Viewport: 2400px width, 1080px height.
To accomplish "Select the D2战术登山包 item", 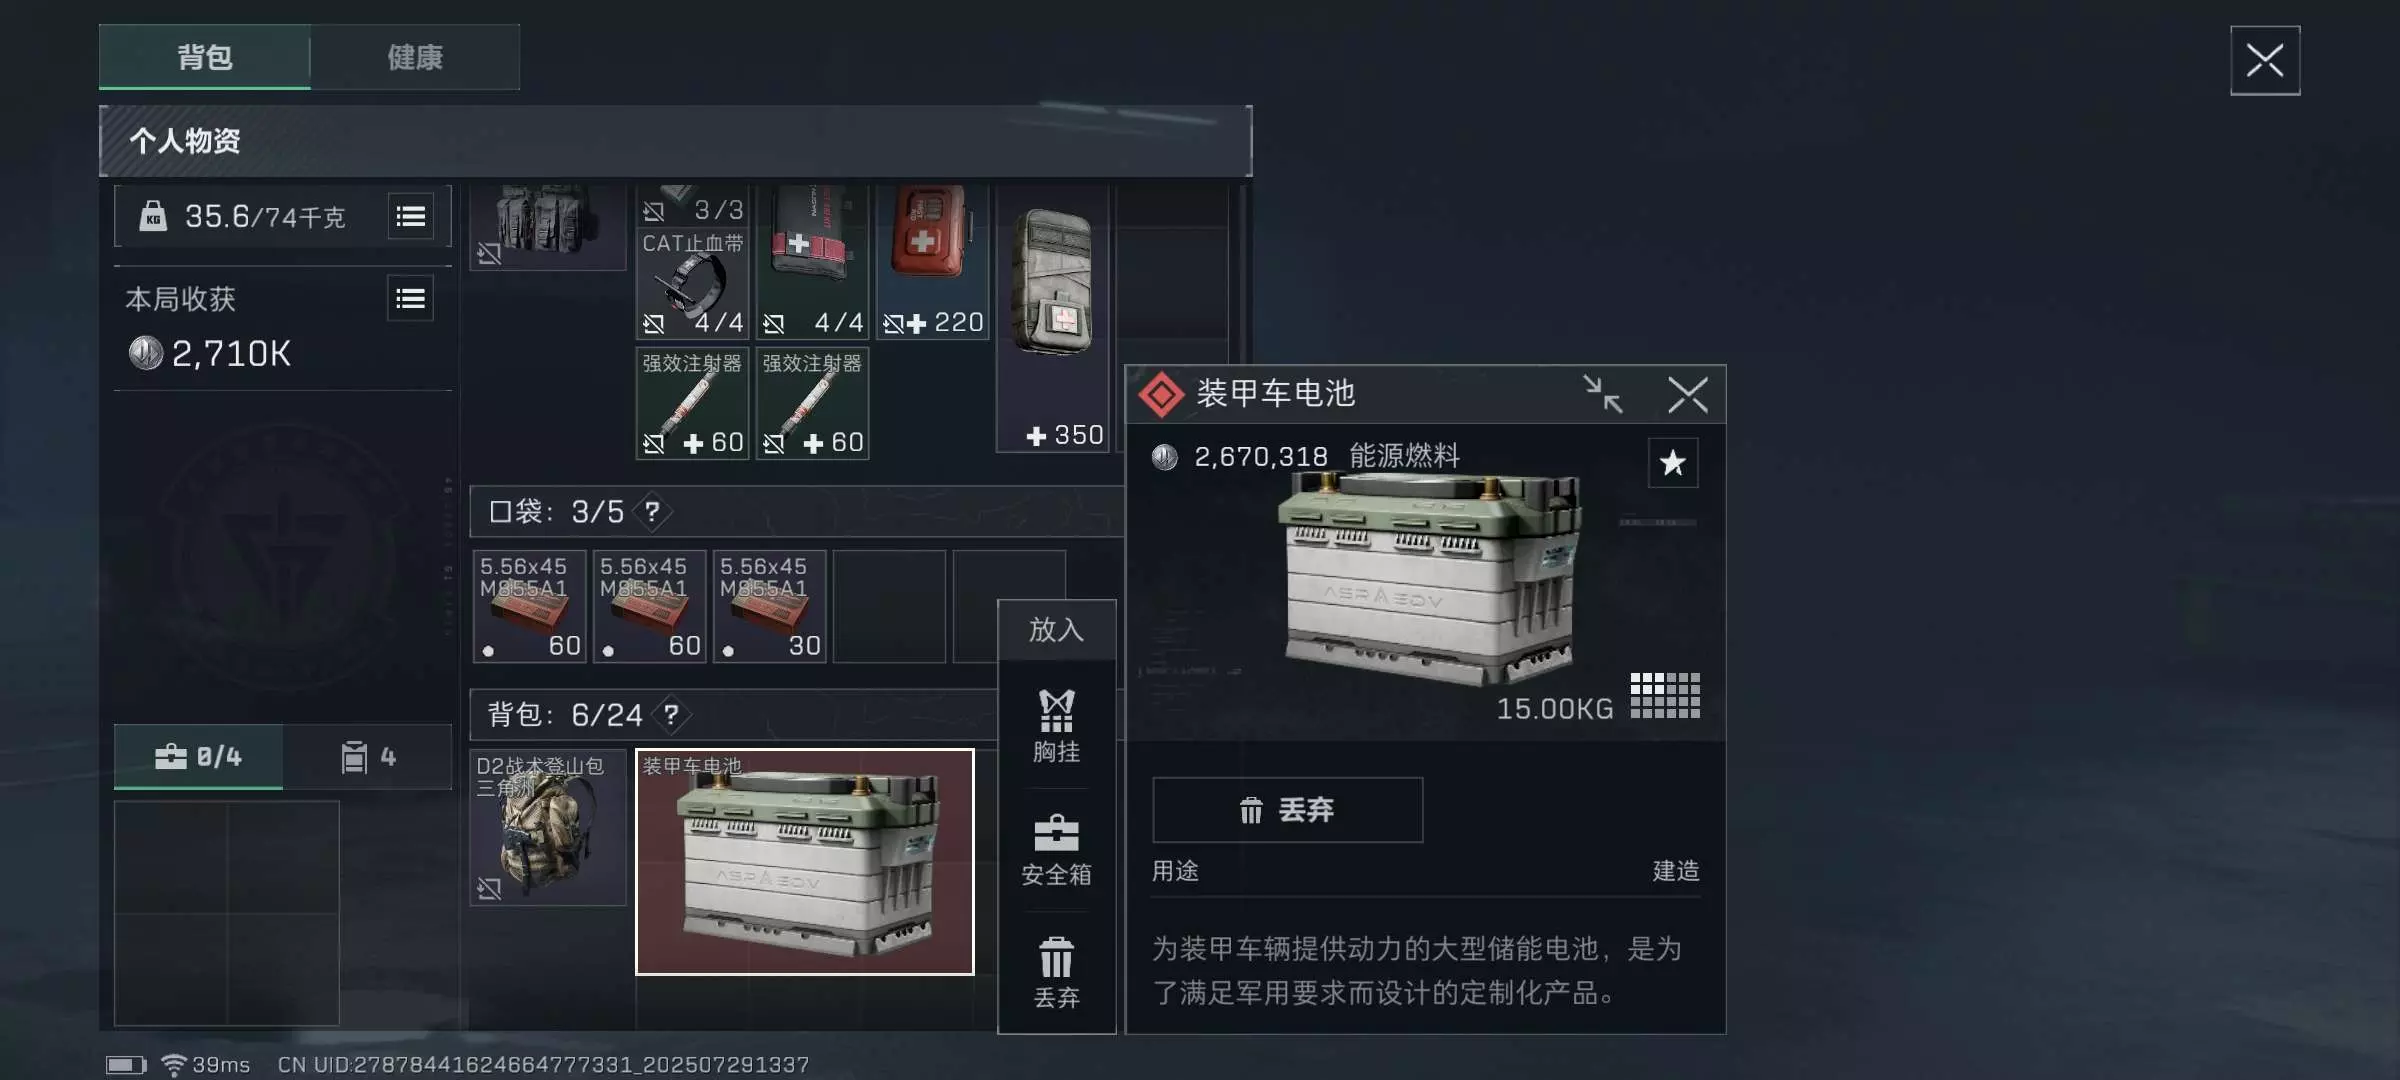I will click(548, 828).
